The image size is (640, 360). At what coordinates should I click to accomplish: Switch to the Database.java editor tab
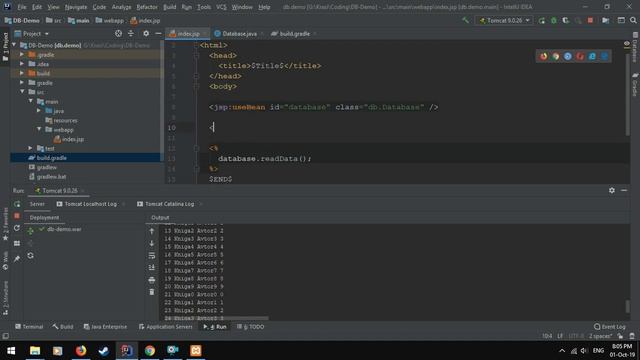coord(239,33)
